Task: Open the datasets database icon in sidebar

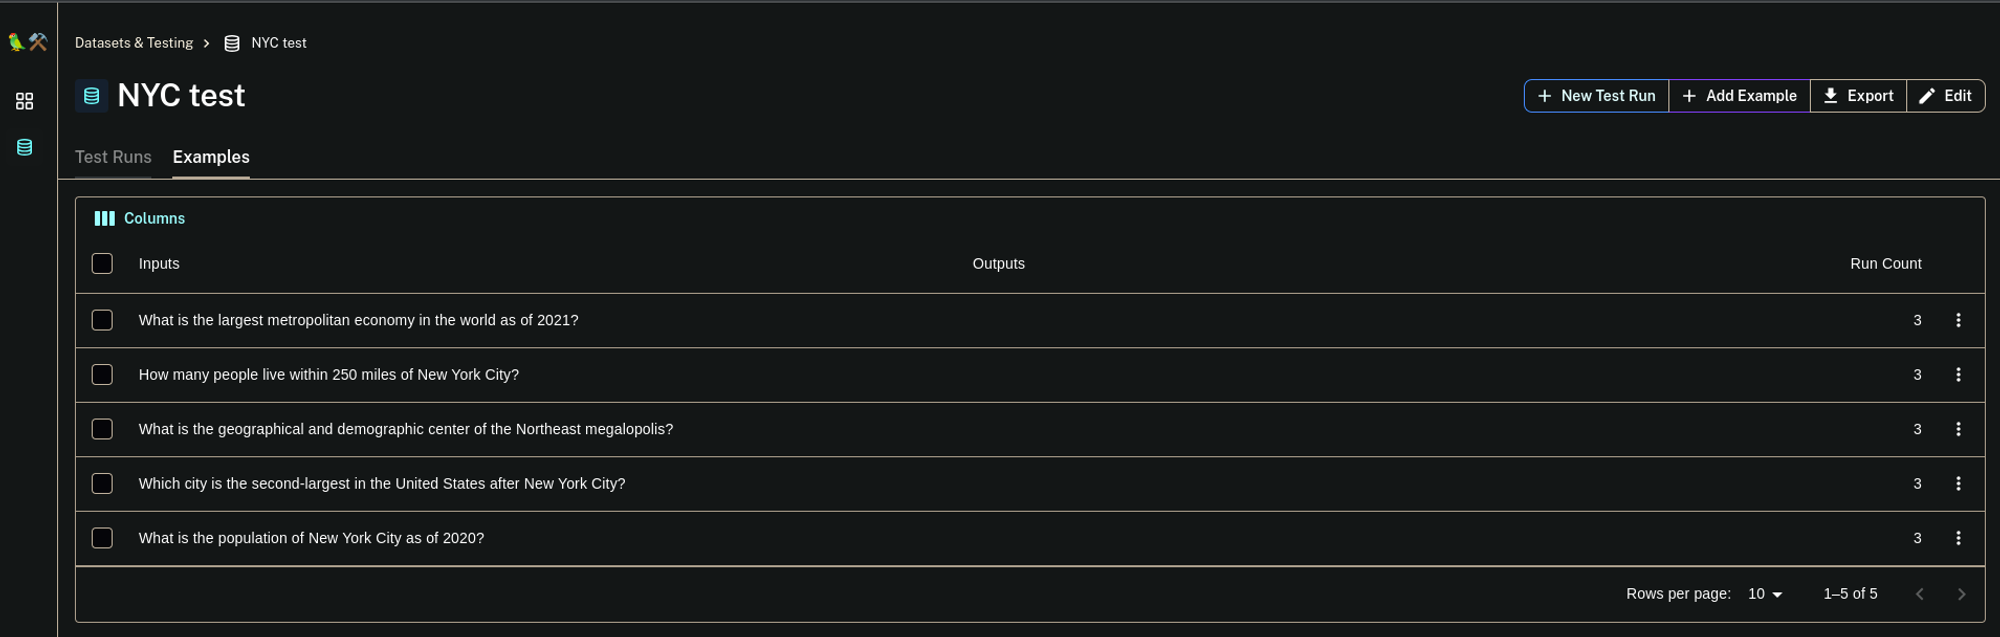Action: coord(25,148)
